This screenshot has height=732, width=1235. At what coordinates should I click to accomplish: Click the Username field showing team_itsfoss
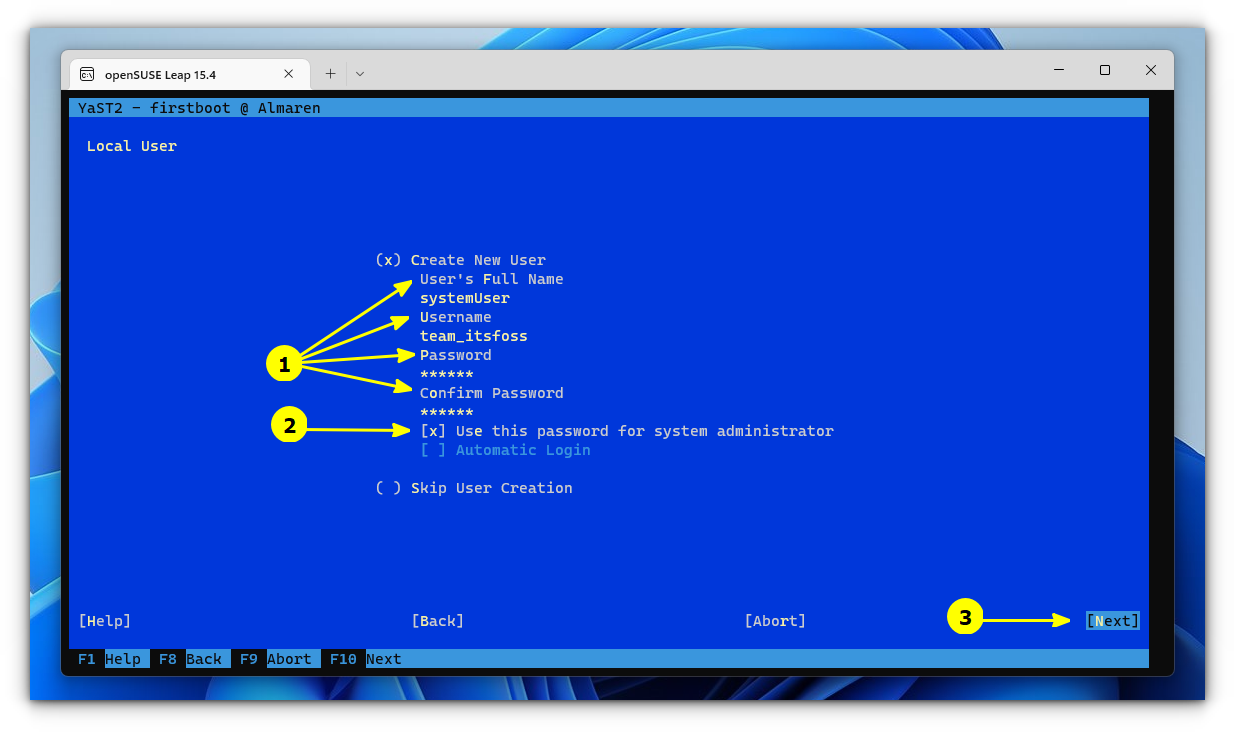tap(473, 335)
